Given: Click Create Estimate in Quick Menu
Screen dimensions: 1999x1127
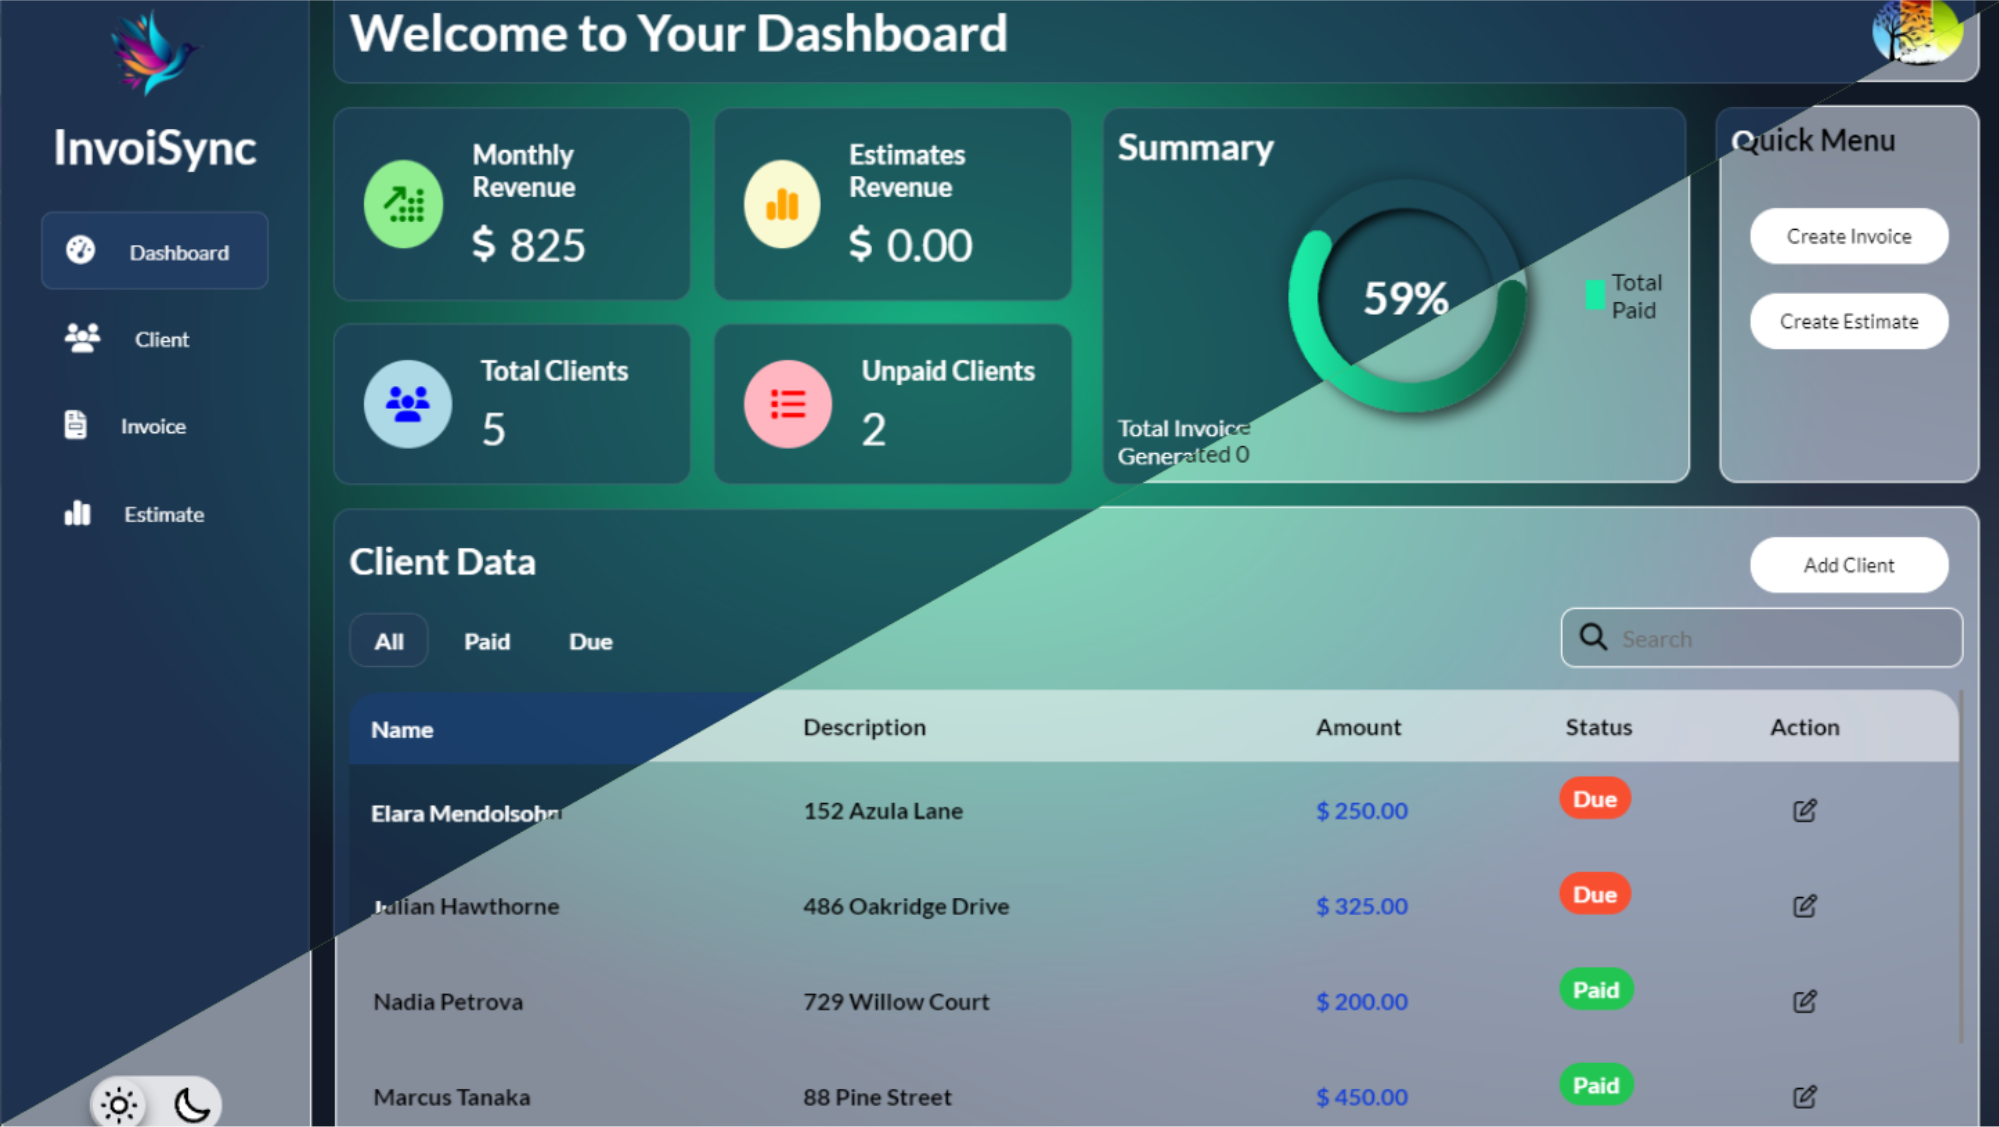Looking at the screenshot, I should [1849, 321].
